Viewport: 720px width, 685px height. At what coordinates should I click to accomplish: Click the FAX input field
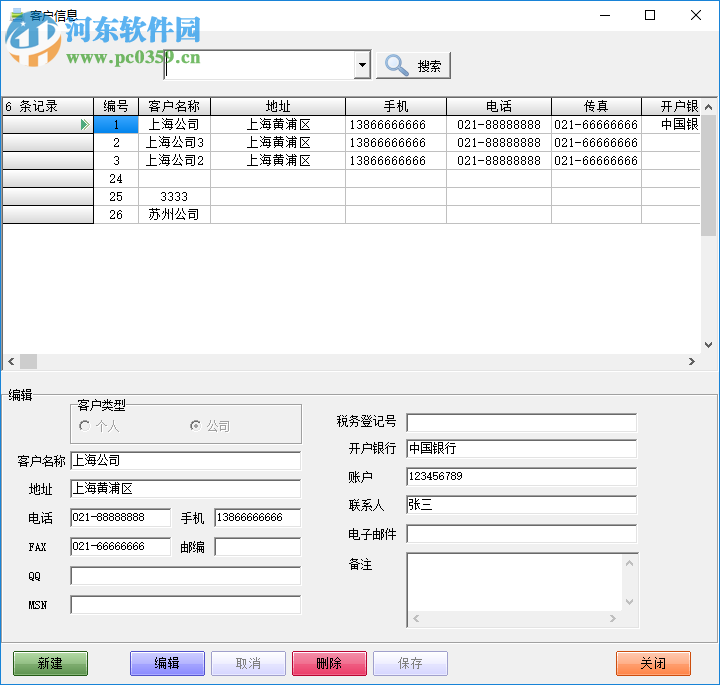120,546
